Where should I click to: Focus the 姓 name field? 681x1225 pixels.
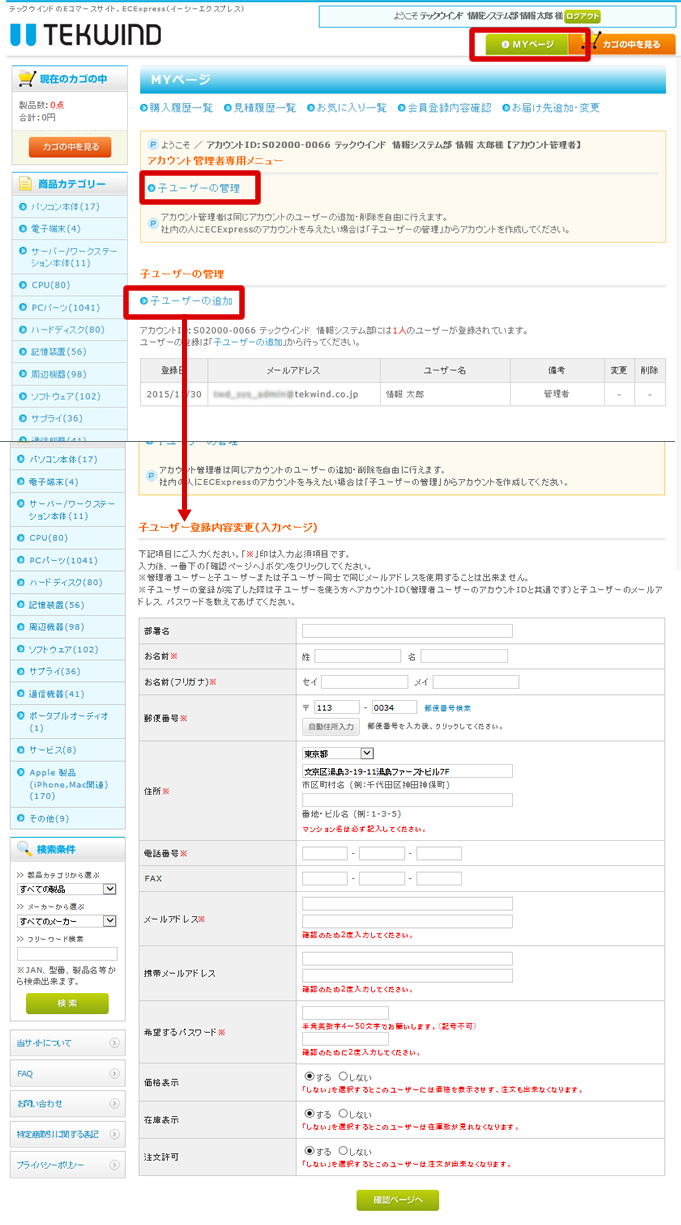pyautogui.click(x=357, y=656)
